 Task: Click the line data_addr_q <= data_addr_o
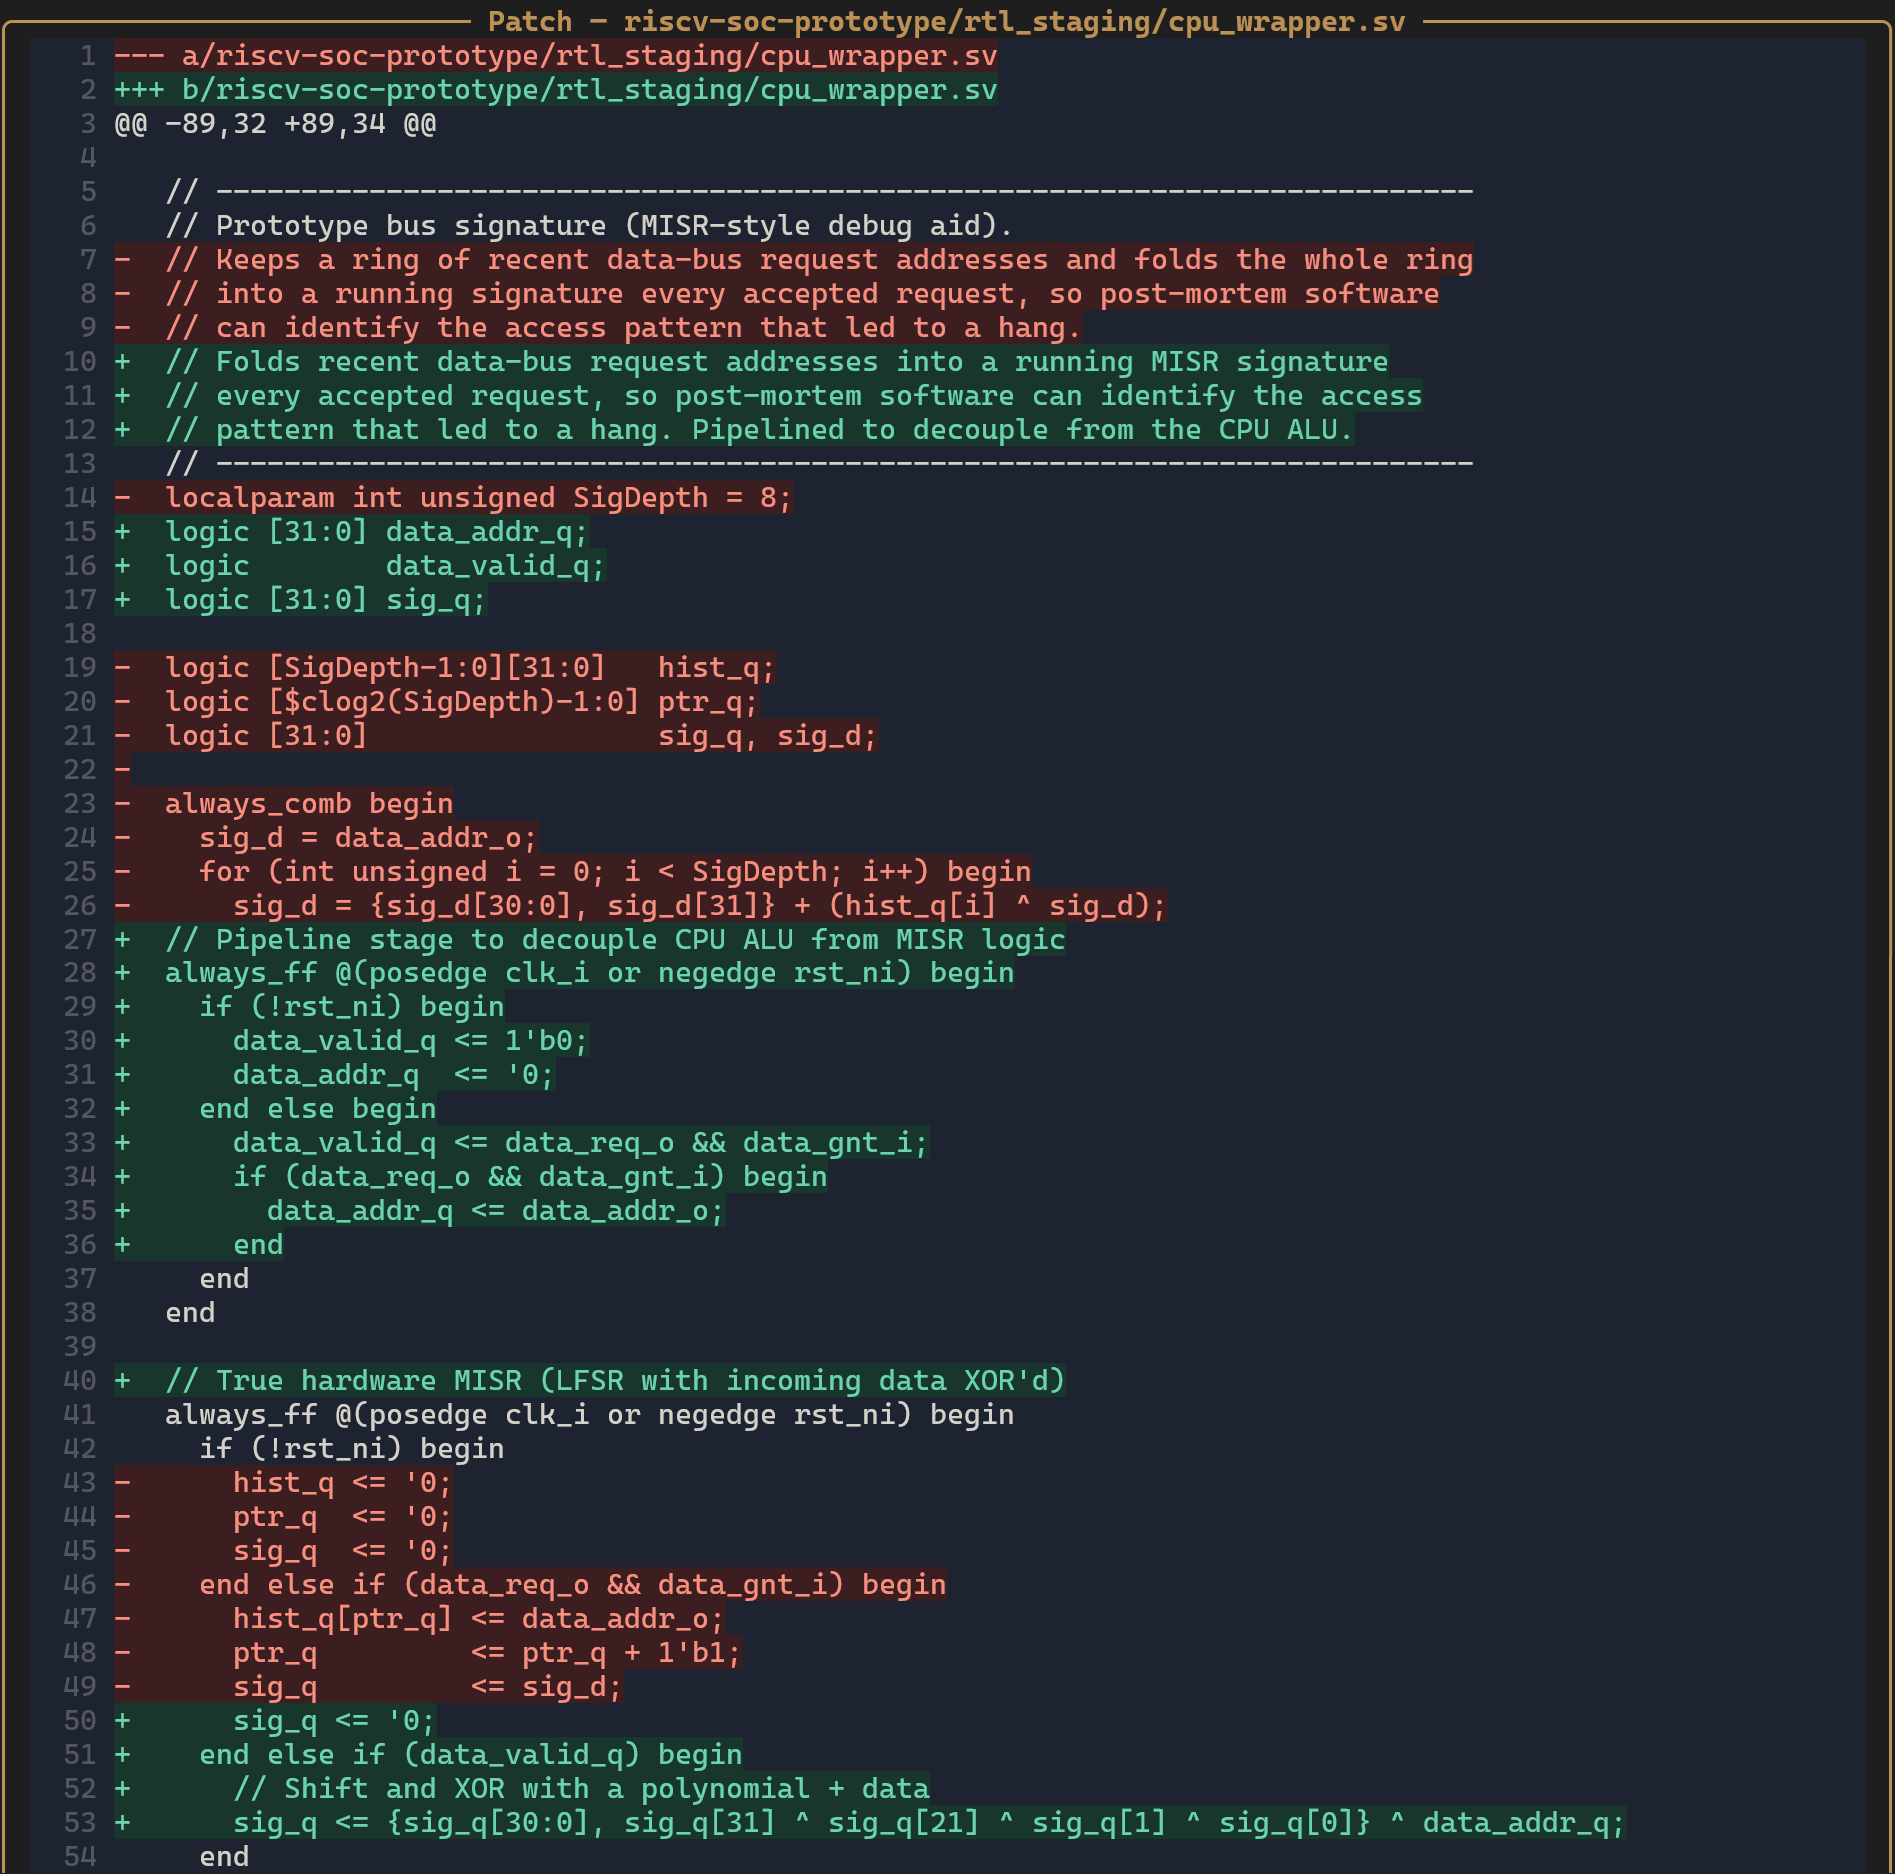pos(419,1211)
